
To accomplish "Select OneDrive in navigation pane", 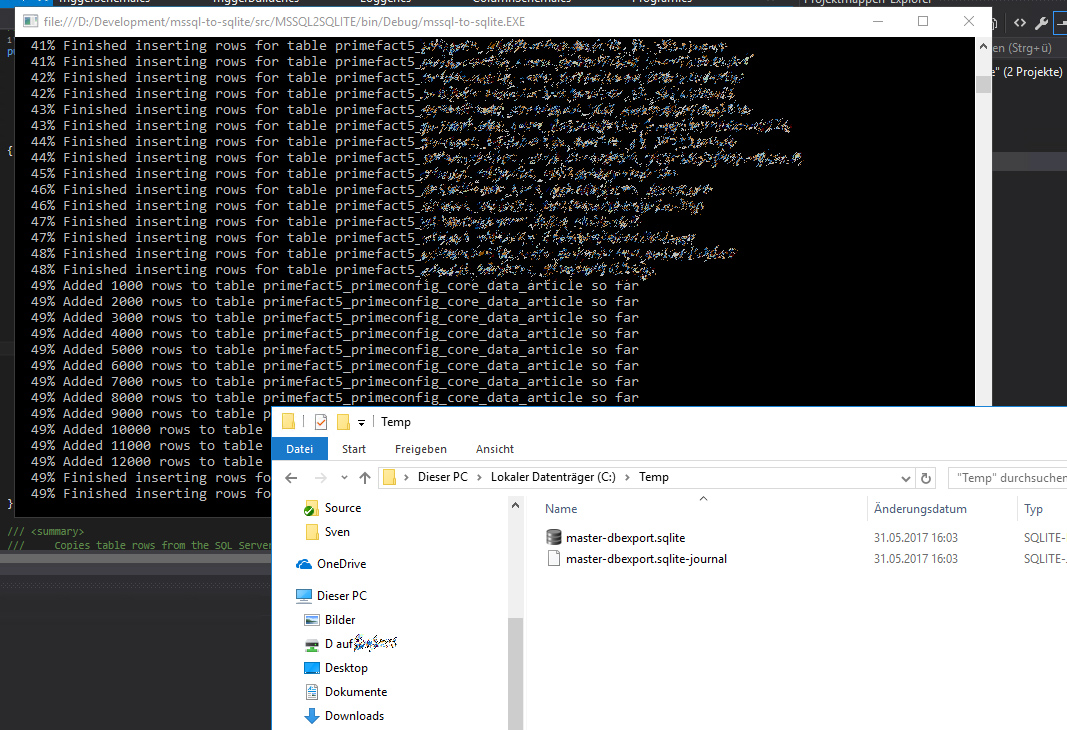I will pos(341,564).
